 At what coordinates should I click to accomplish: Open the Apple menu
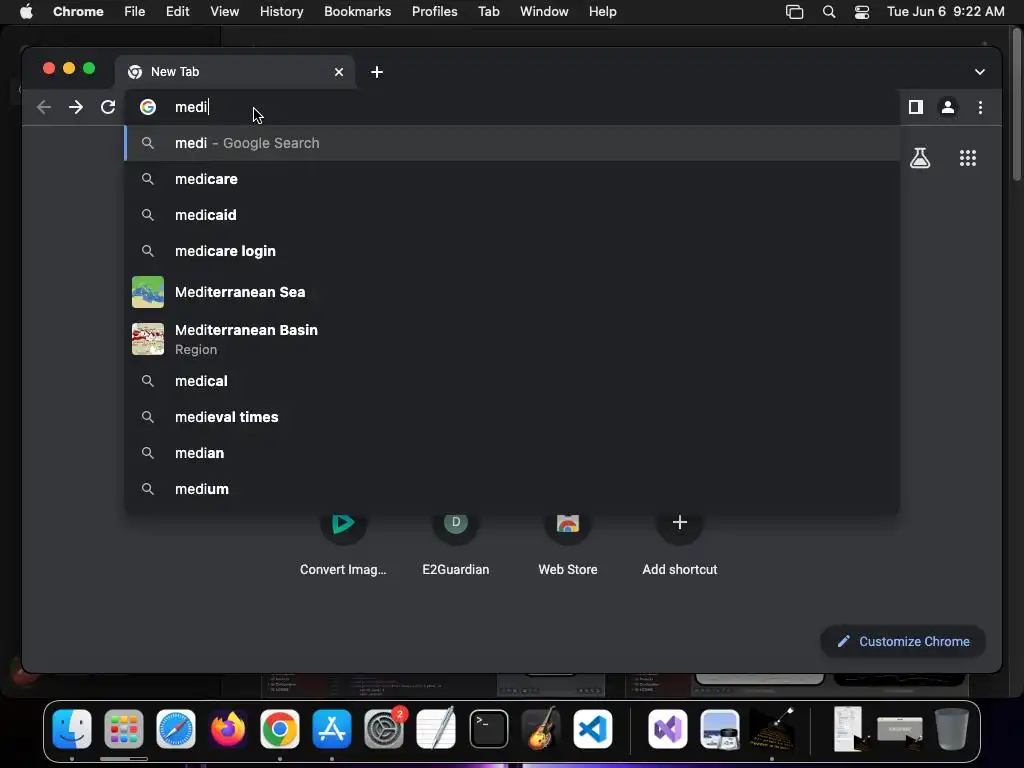[x=26, y=12]
